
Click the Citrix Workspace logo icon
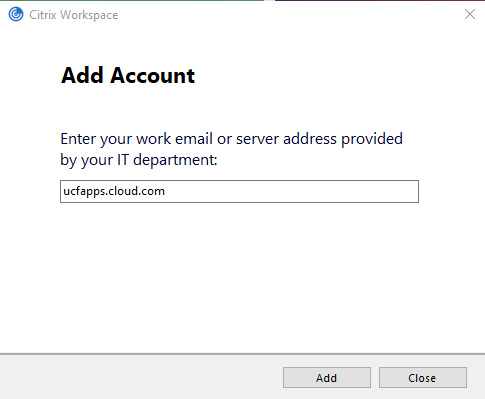tap(16, 14)
